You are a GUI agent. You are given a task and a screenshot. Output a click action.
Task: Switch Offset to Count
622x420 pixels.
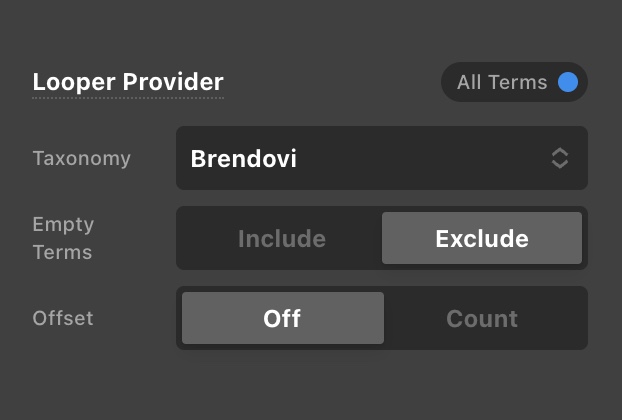[x=482, y=318]
